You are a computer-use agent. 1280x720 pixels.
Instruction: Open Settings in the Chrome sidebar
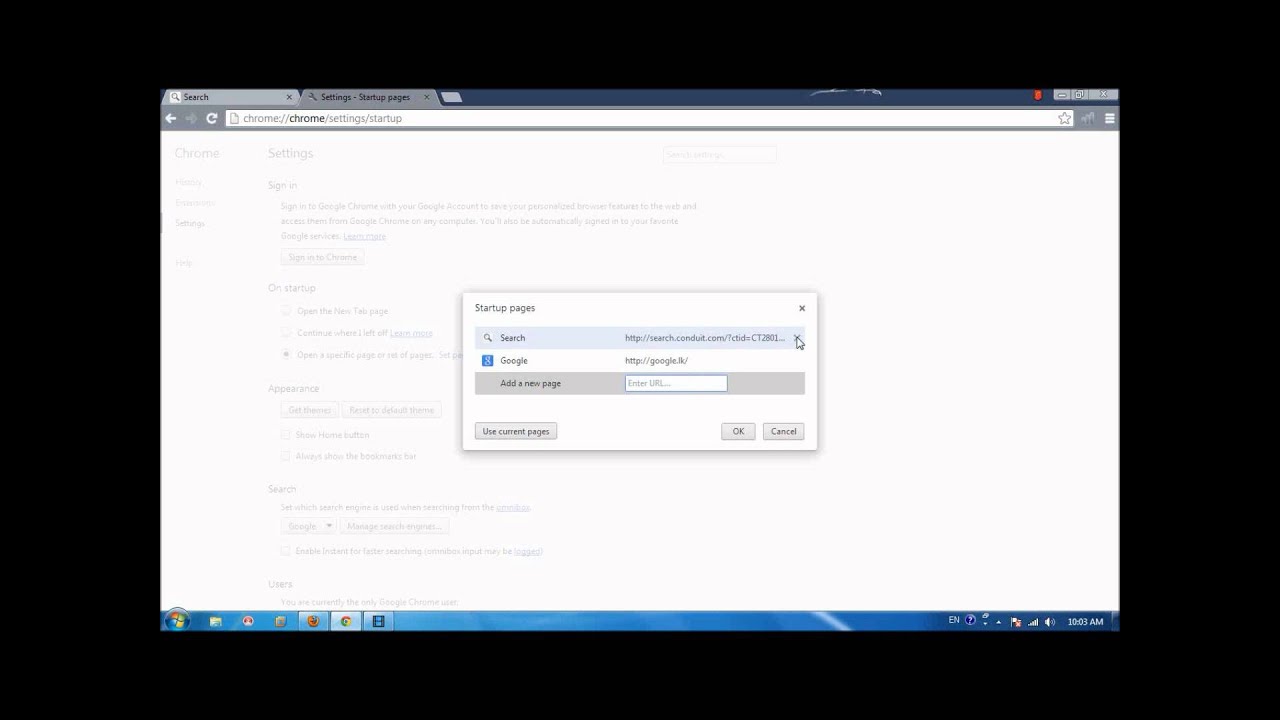tap(190, 223)
